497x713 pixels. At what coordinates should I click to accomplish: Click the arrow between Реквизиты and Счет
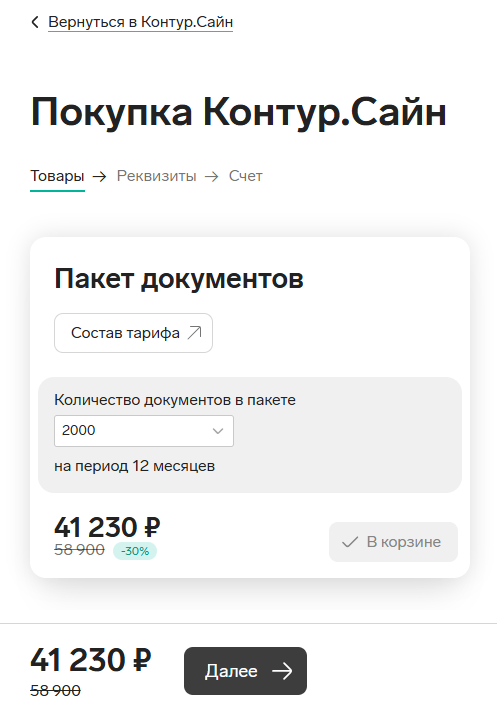[x=212, y=176]
